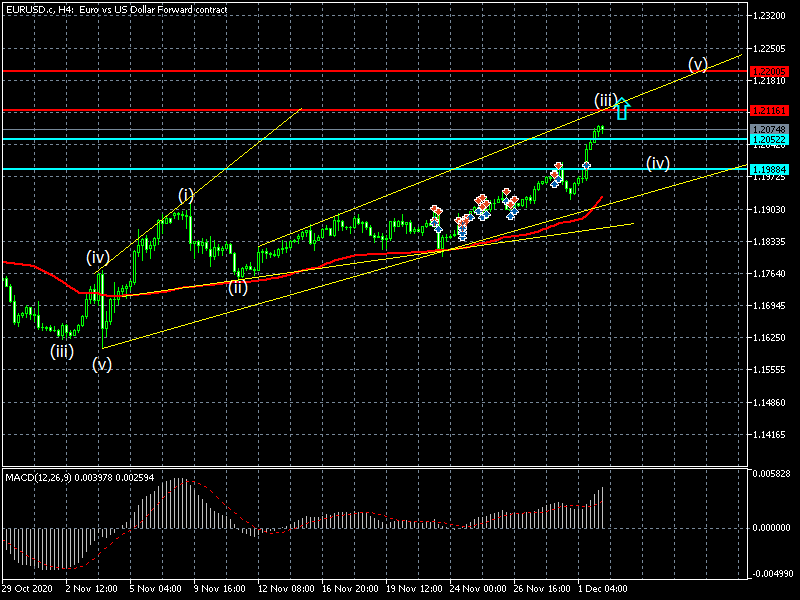Click the (i) wave label at the peak

(x=187, y=194)
